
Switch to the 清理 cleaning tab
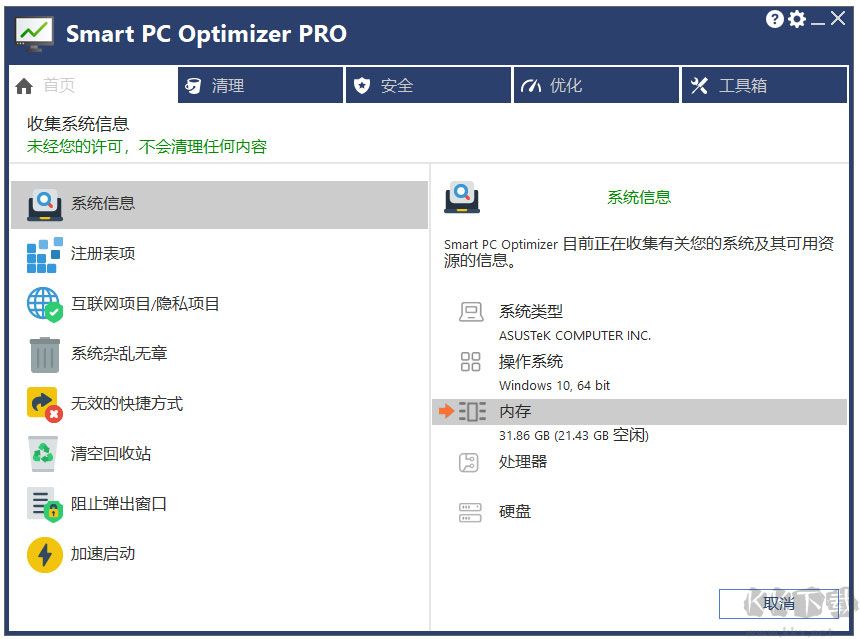[260, 85]
